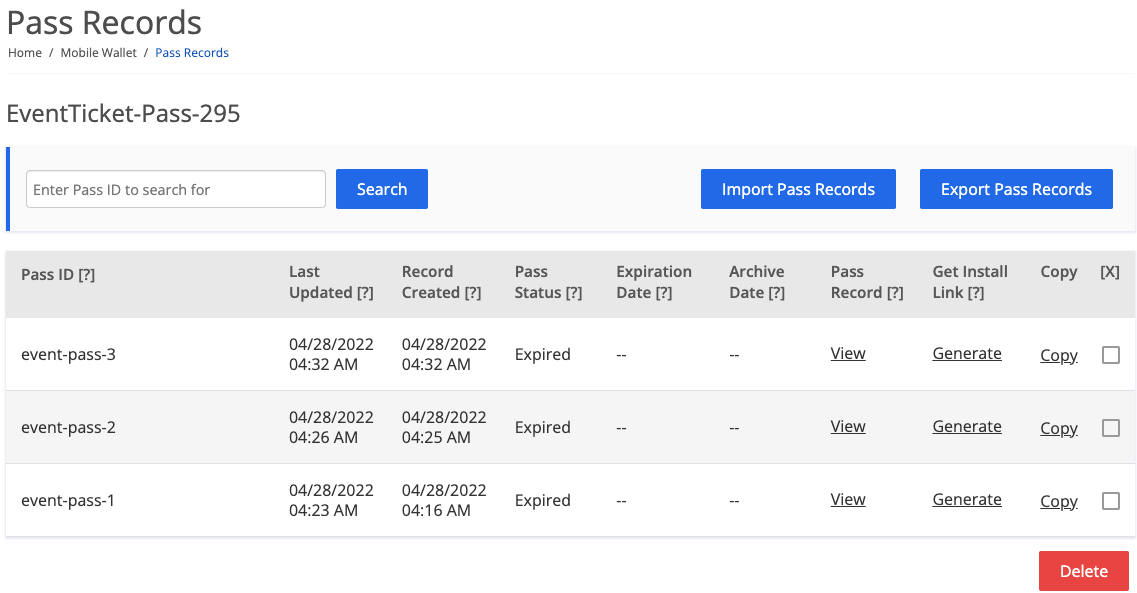Navigate to Mobile Wallet breadcrumb
Image resolution: width=1137 pixels, height=593 pixels.
point(98,53)
